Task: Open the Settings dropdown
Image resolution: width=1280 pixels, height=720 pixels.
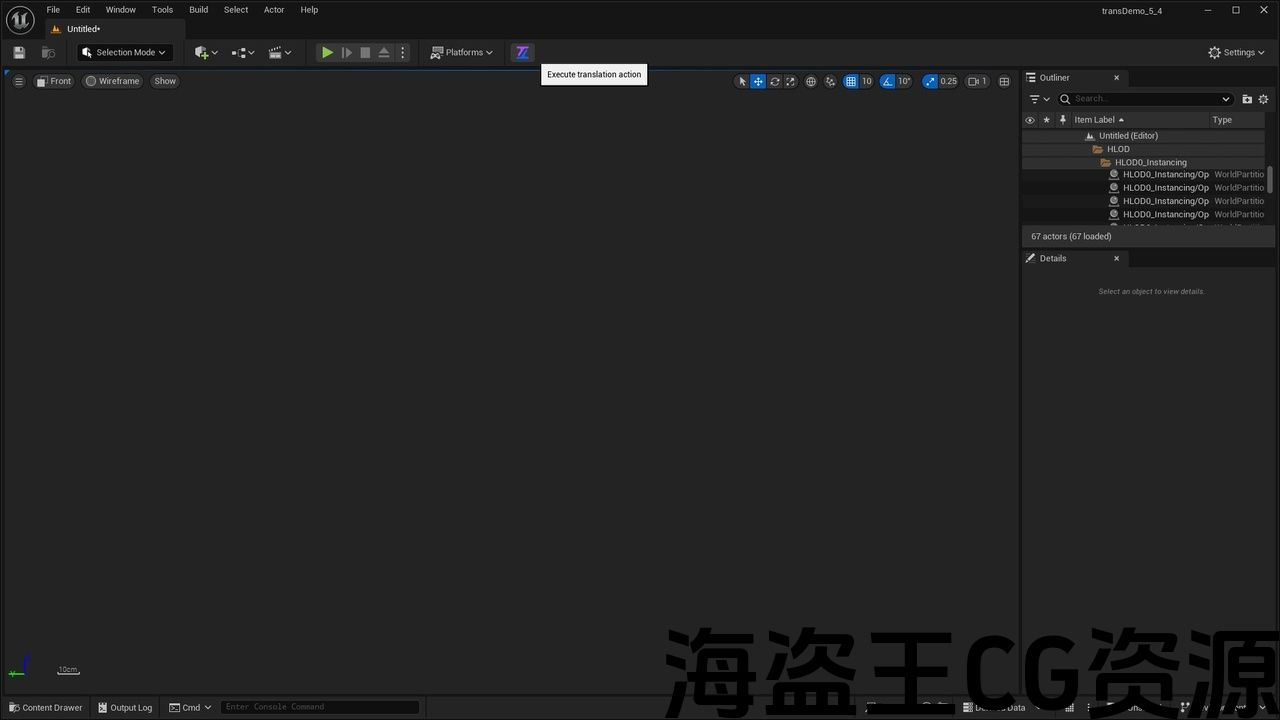Action: coord(1236,53)
